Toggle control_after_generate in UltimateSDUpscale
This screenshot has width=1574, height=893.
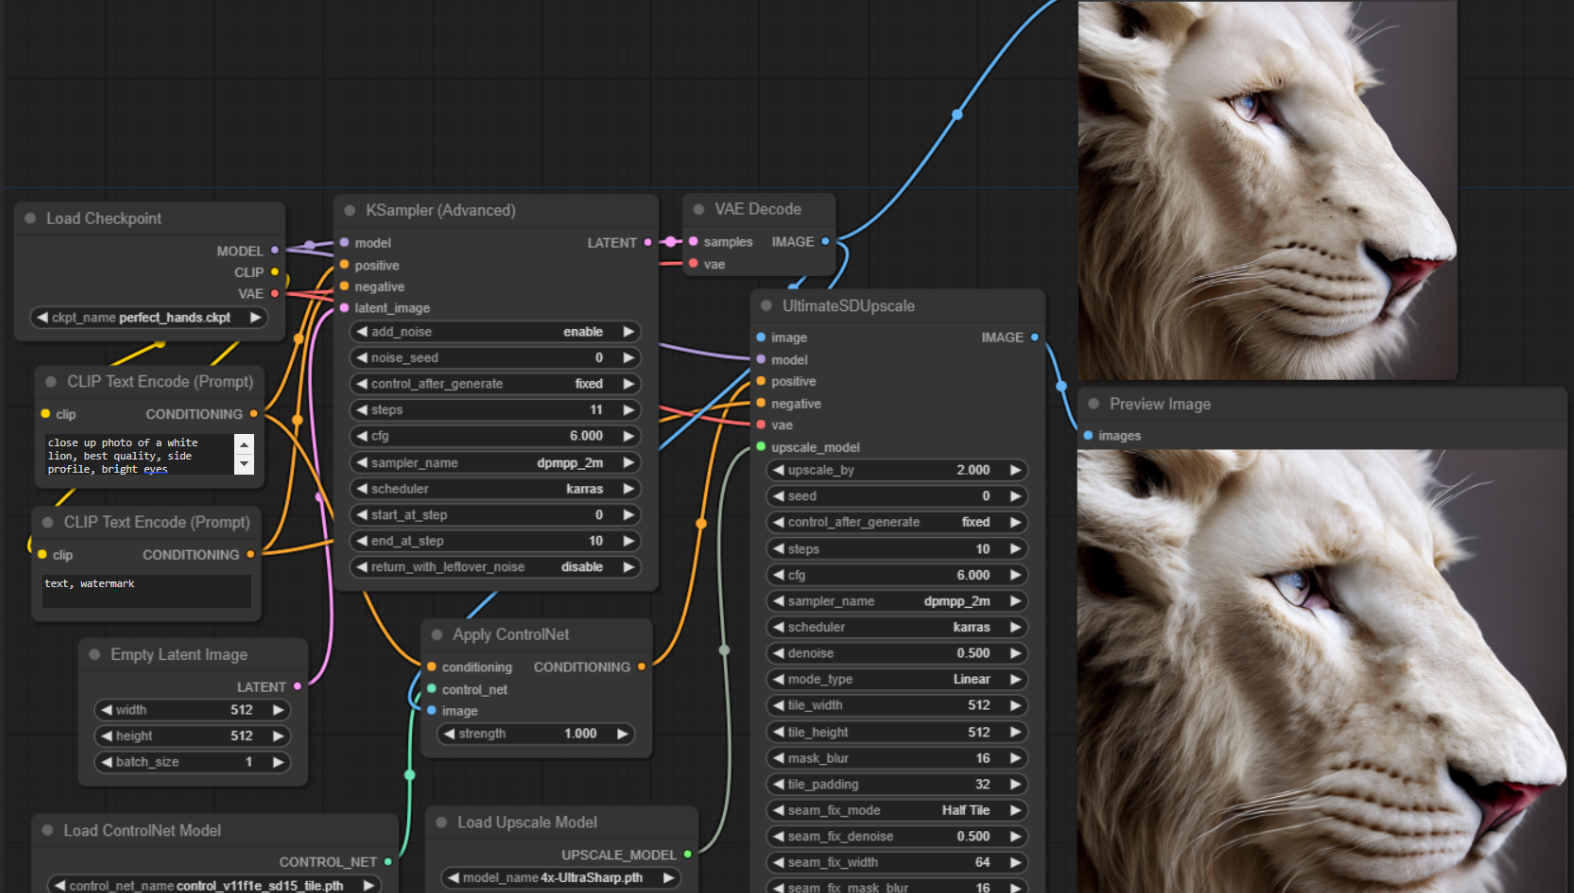[896, 522]
